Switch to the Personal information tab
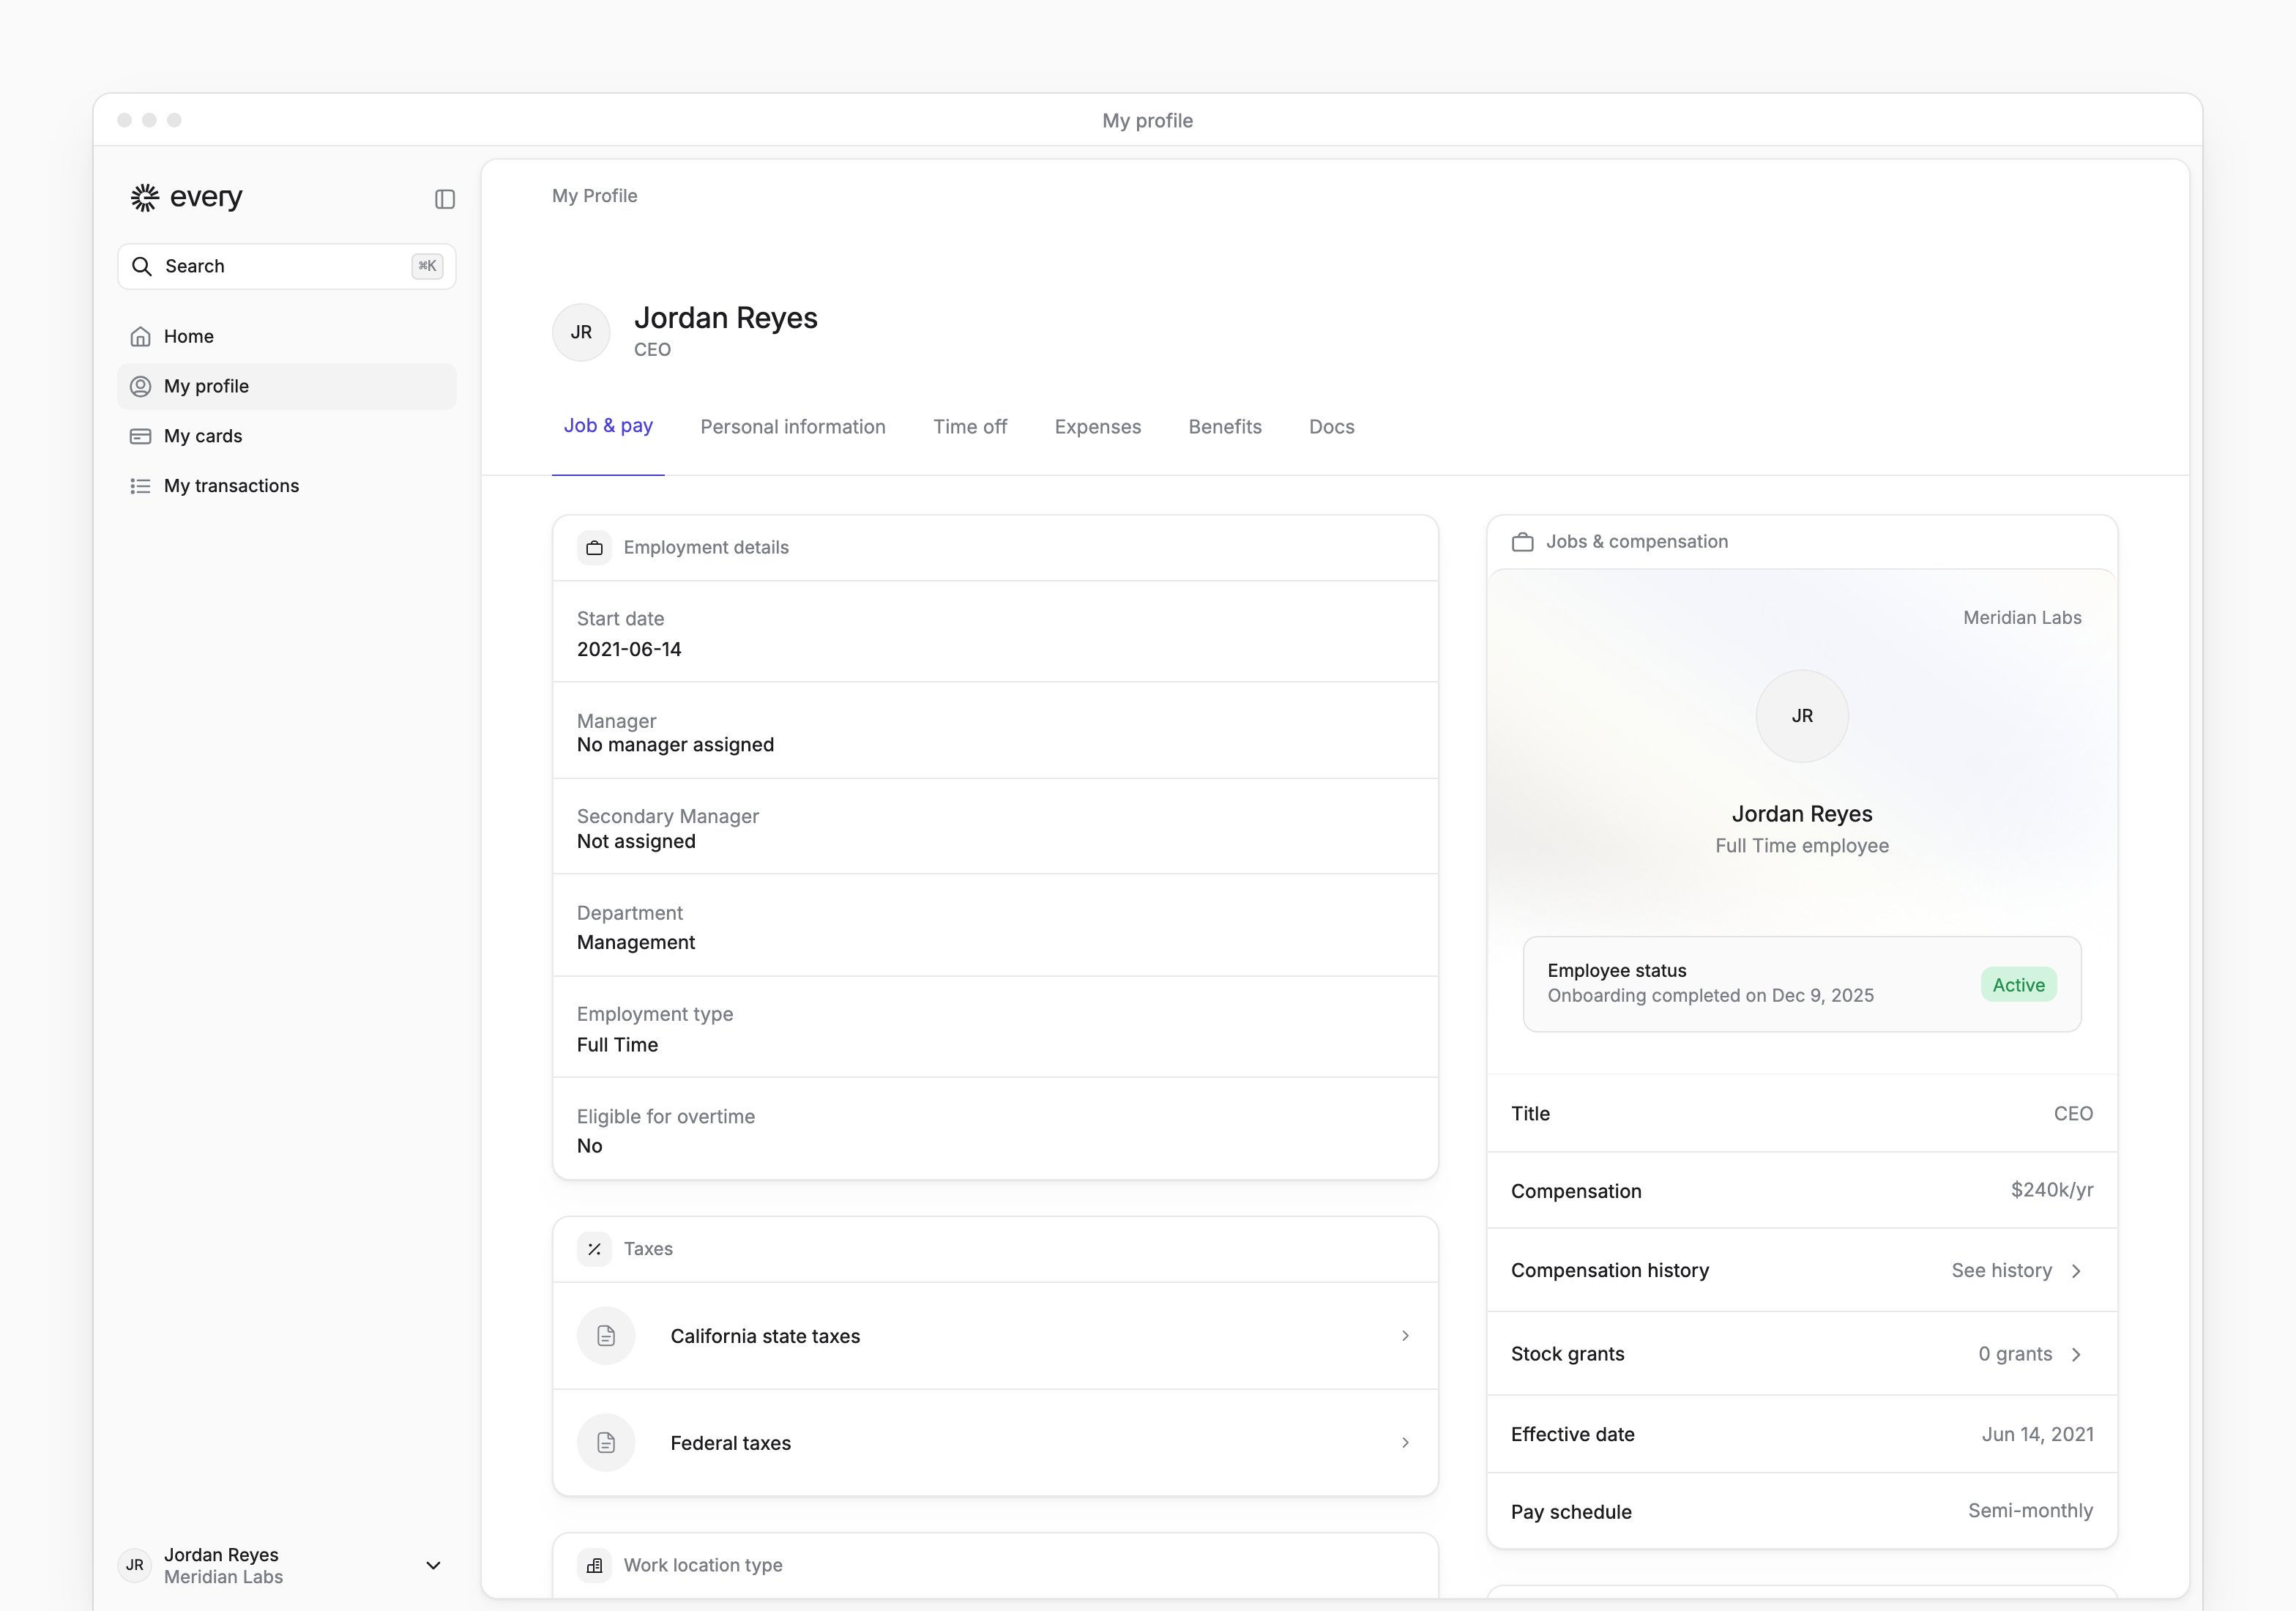The image size is (2296, 1611). [793, 427]
